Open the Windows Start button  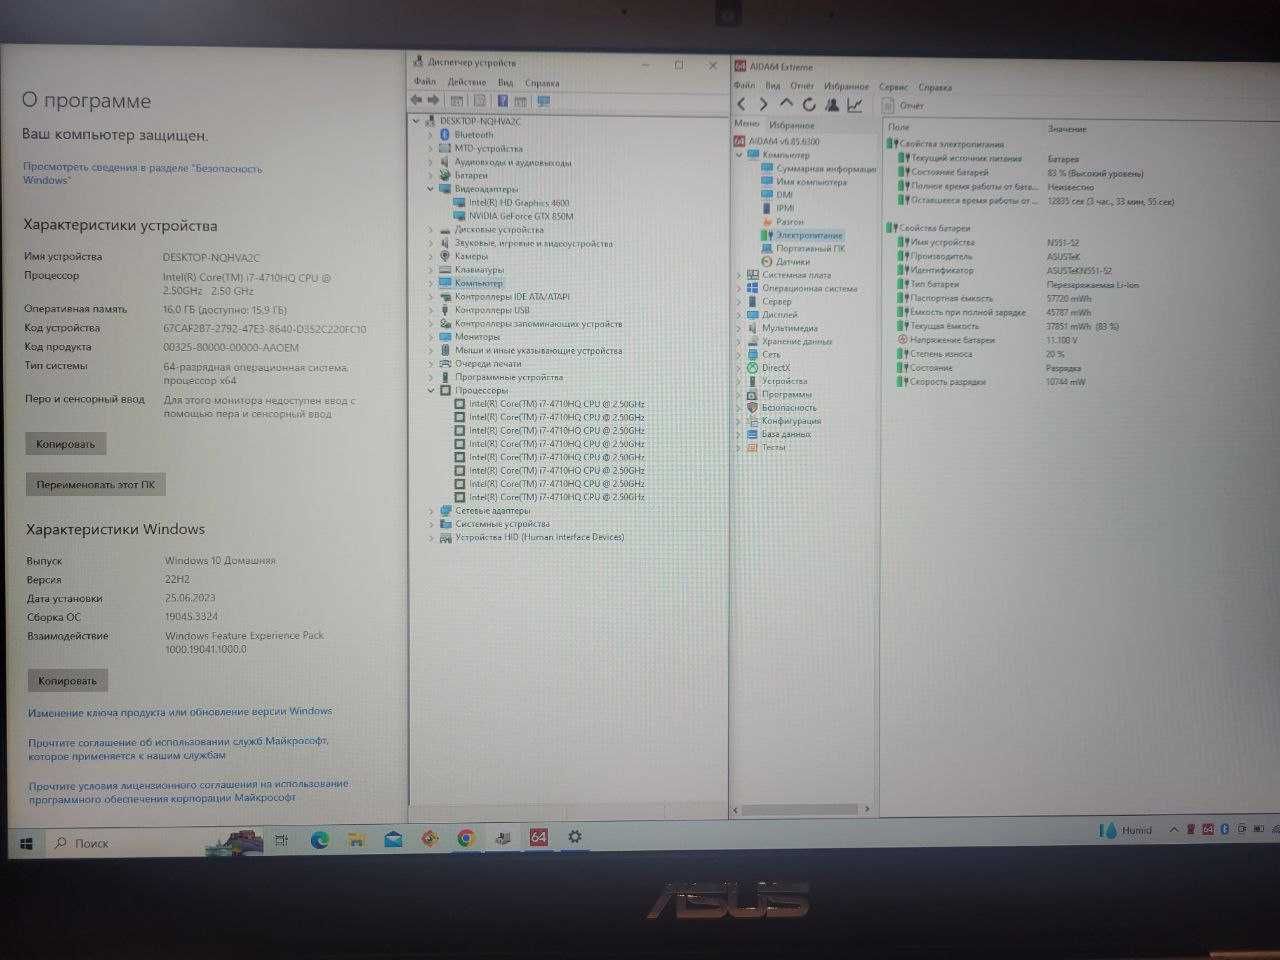click(x=26, y=844)
